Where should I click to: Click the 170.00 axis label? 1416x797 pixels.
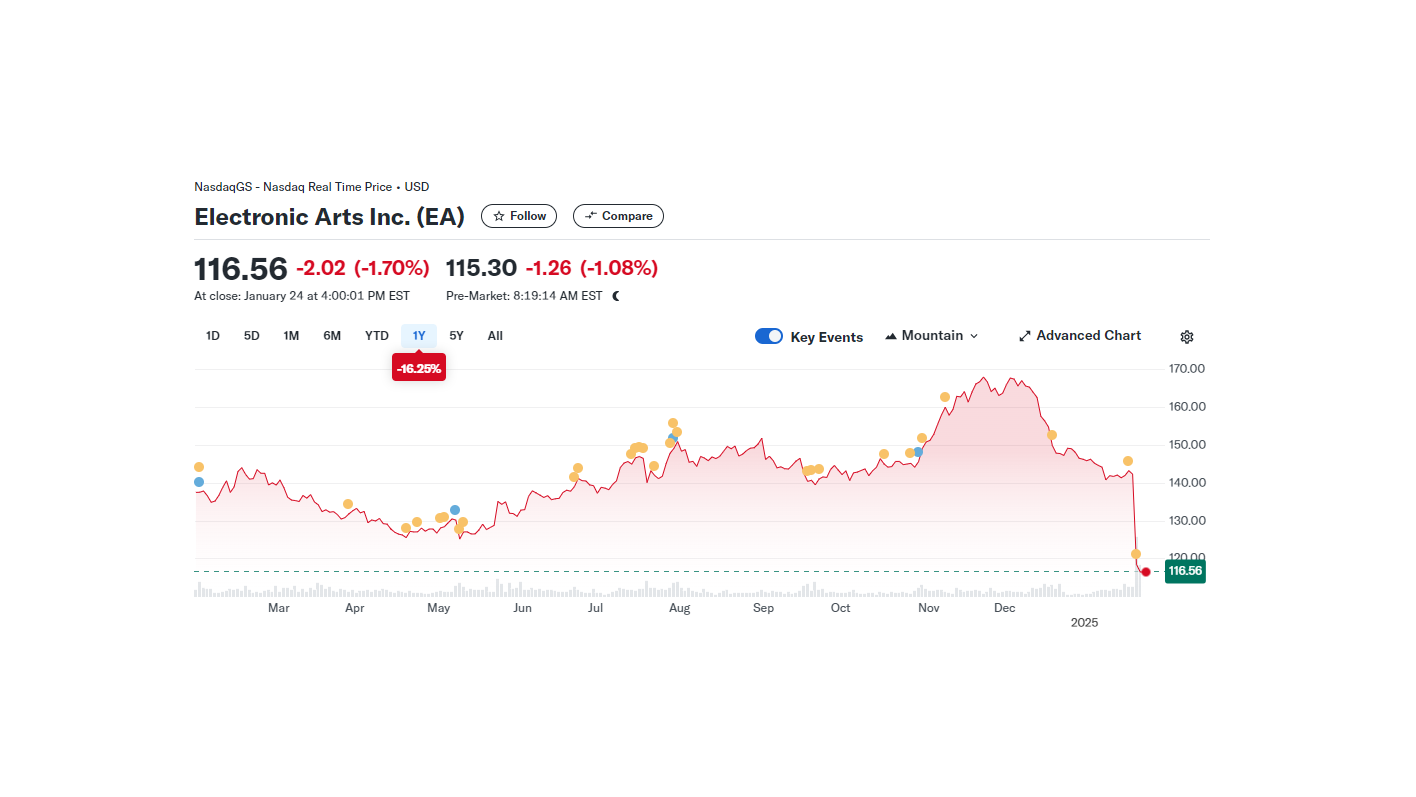(1187, 369)
